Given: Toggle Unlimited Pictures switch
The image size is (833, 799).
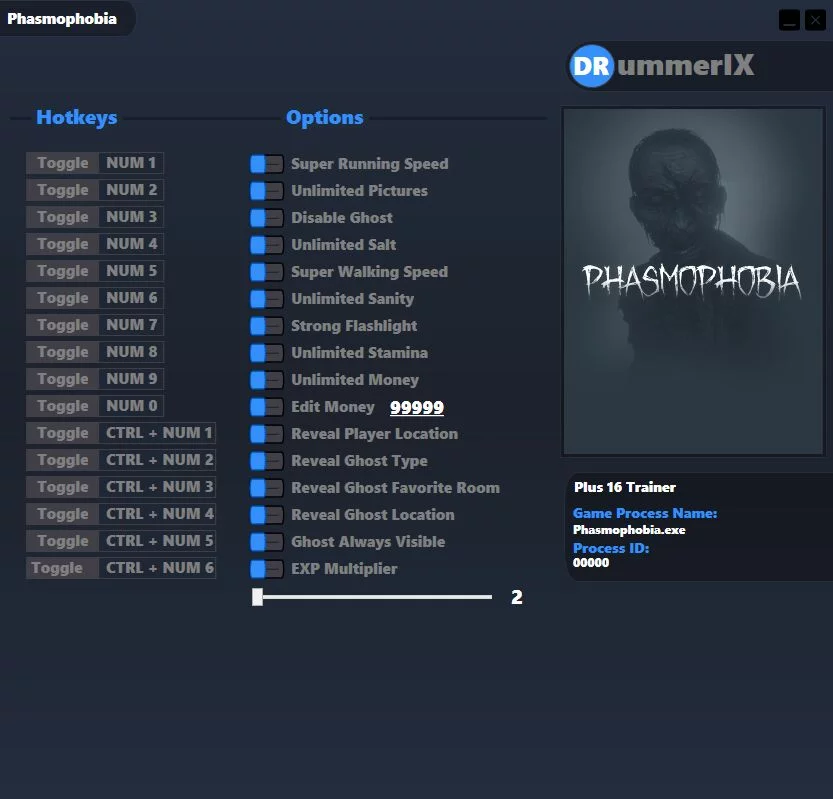Looking at the screenshot, I should coord(267,191).
